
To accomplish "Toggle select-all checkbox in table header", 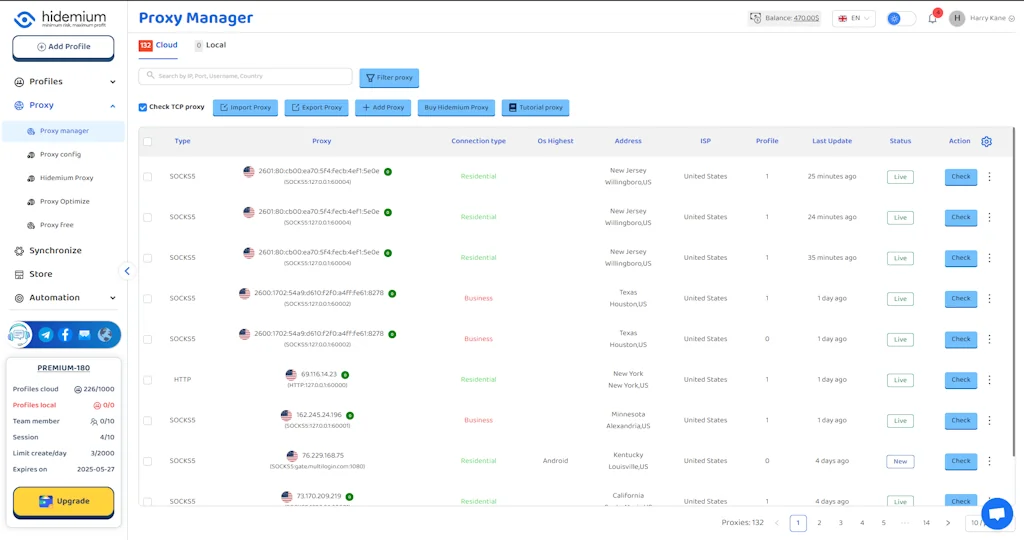I will pos(148,141).
